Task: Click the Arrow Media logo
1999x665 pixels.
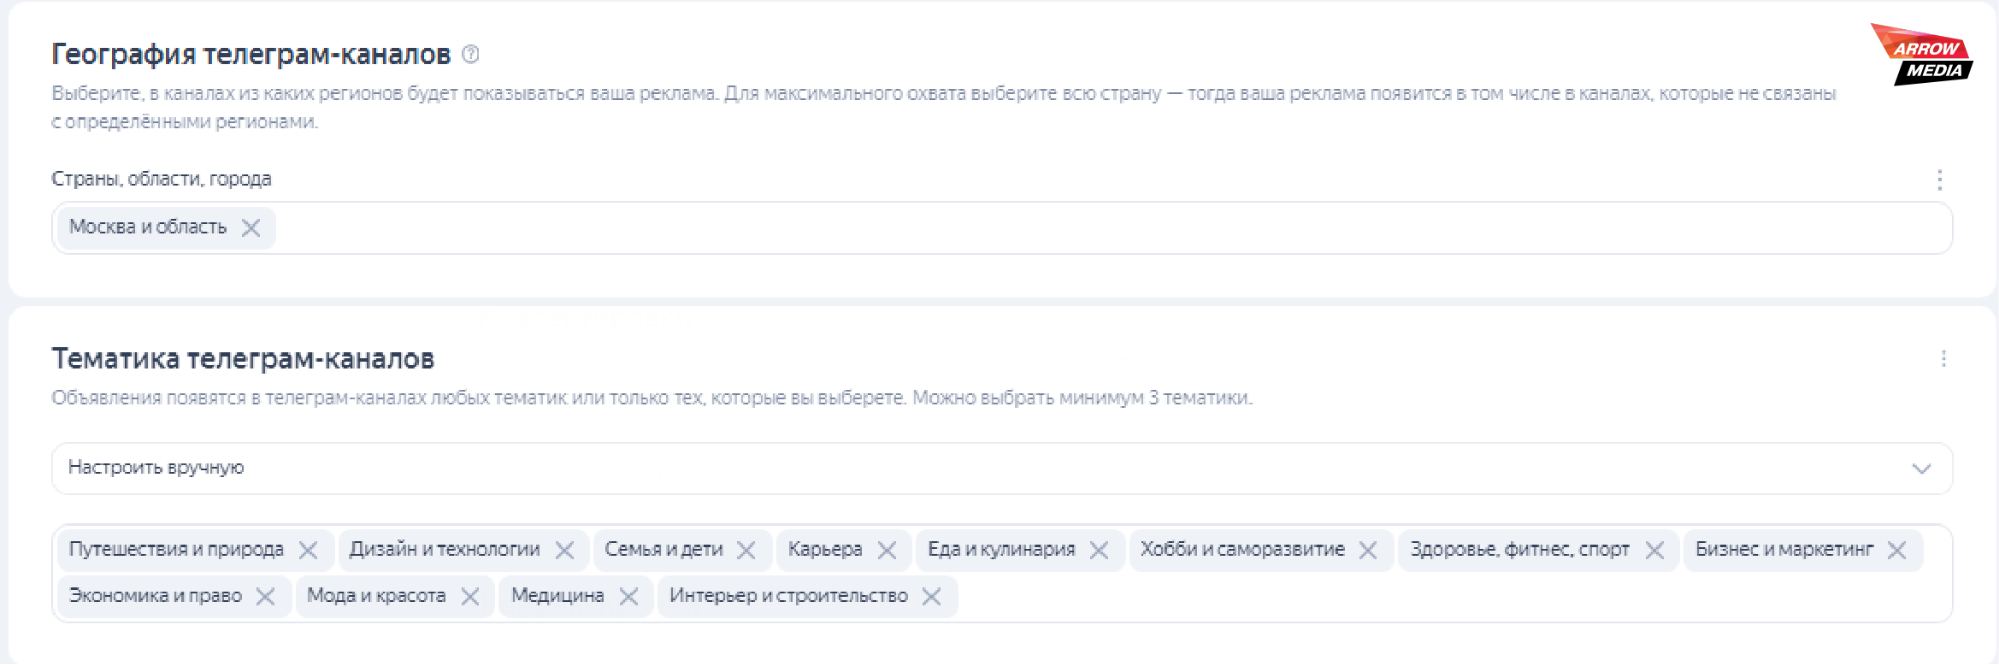Action: click(x=1921, y=56)
